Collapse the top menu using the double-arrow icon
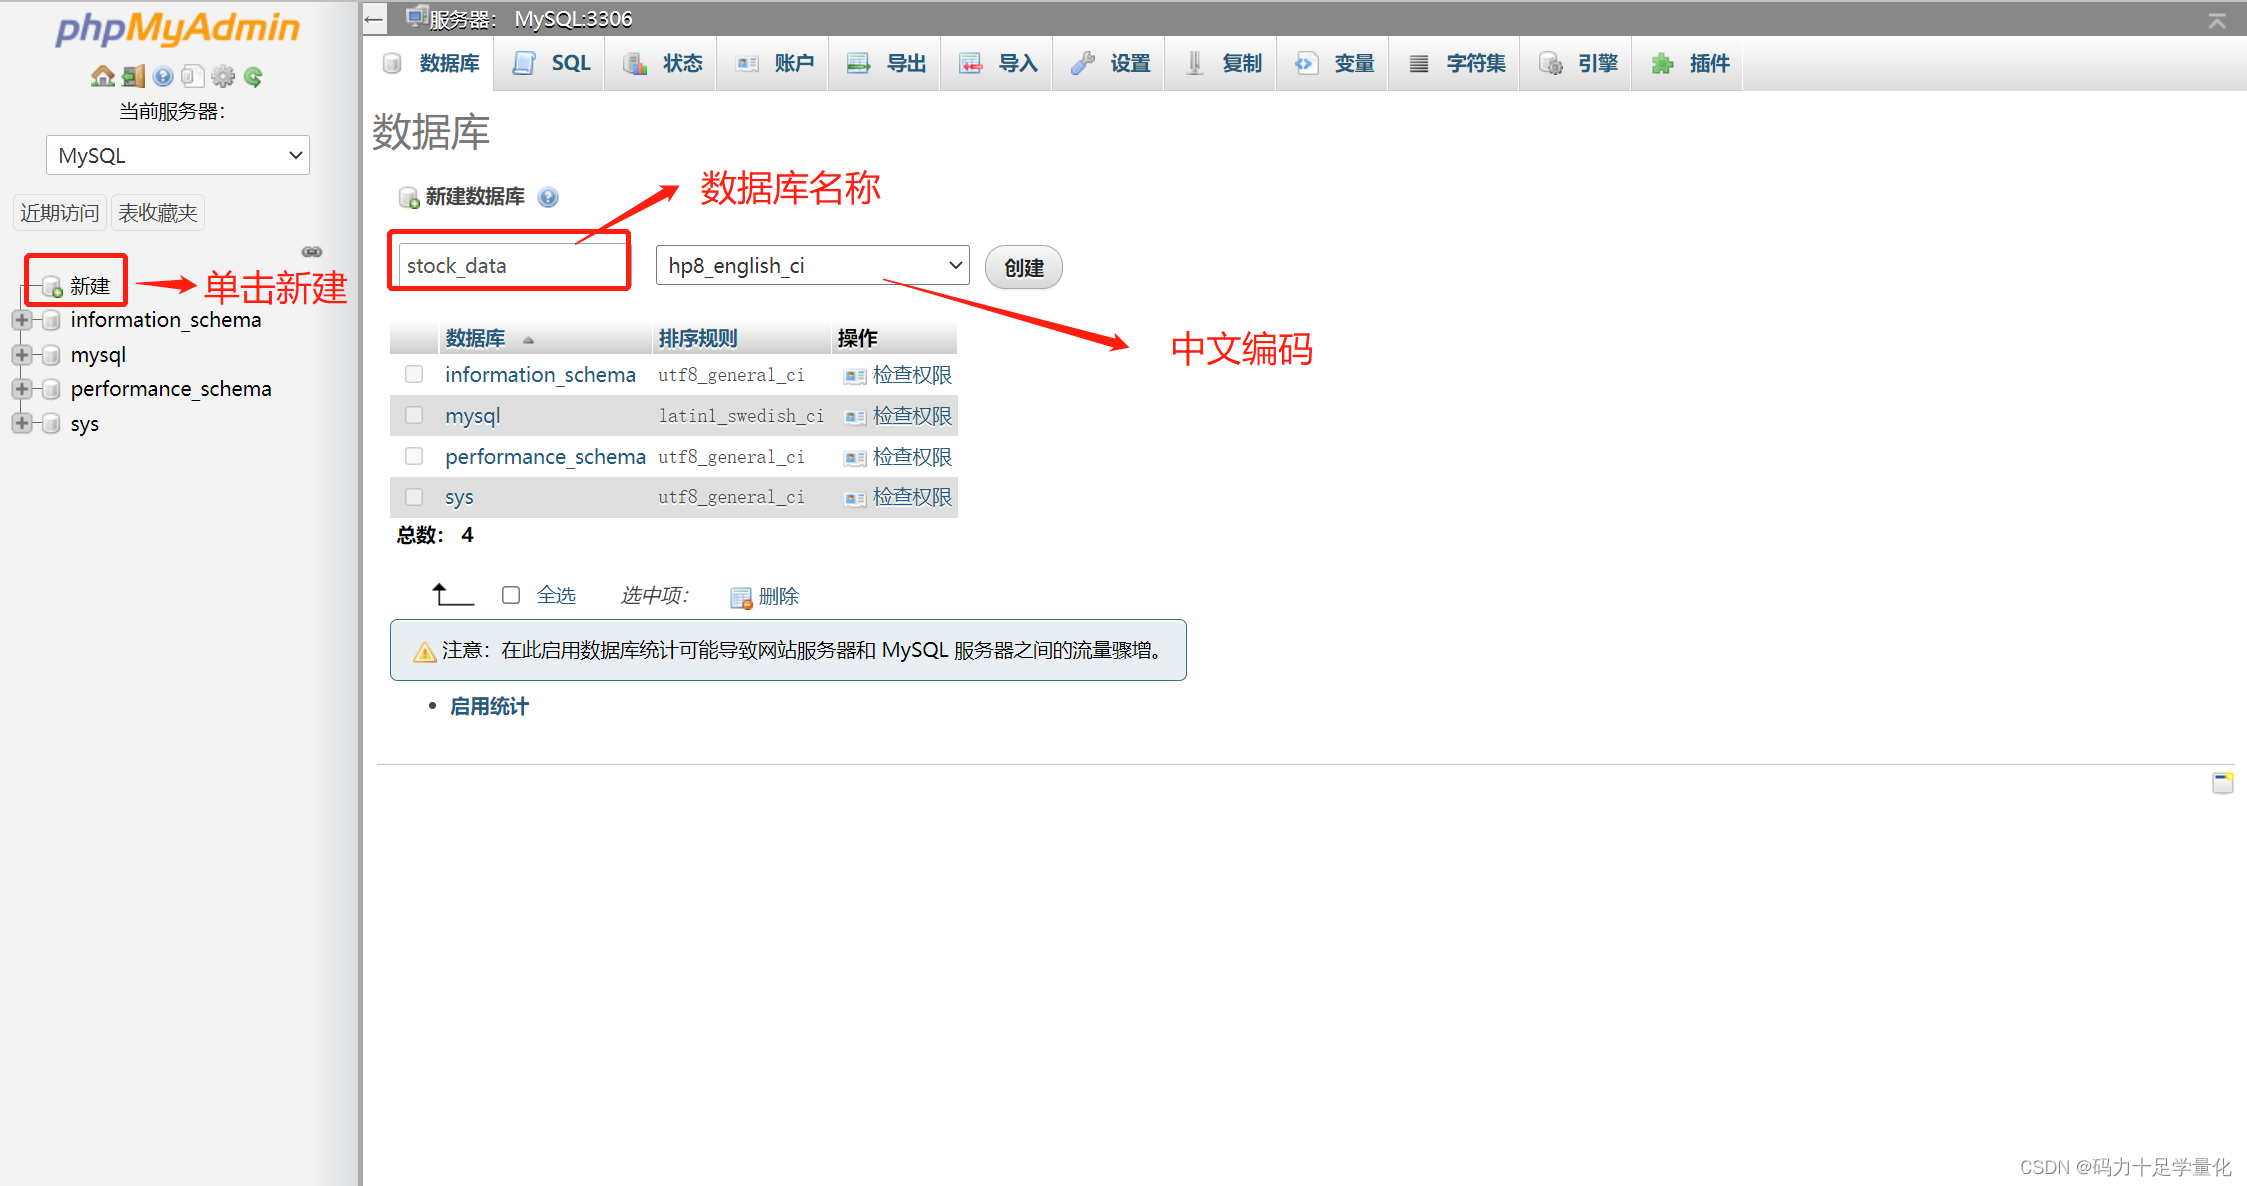This screenshot has height=1186, width=2247. (2217, 20)
